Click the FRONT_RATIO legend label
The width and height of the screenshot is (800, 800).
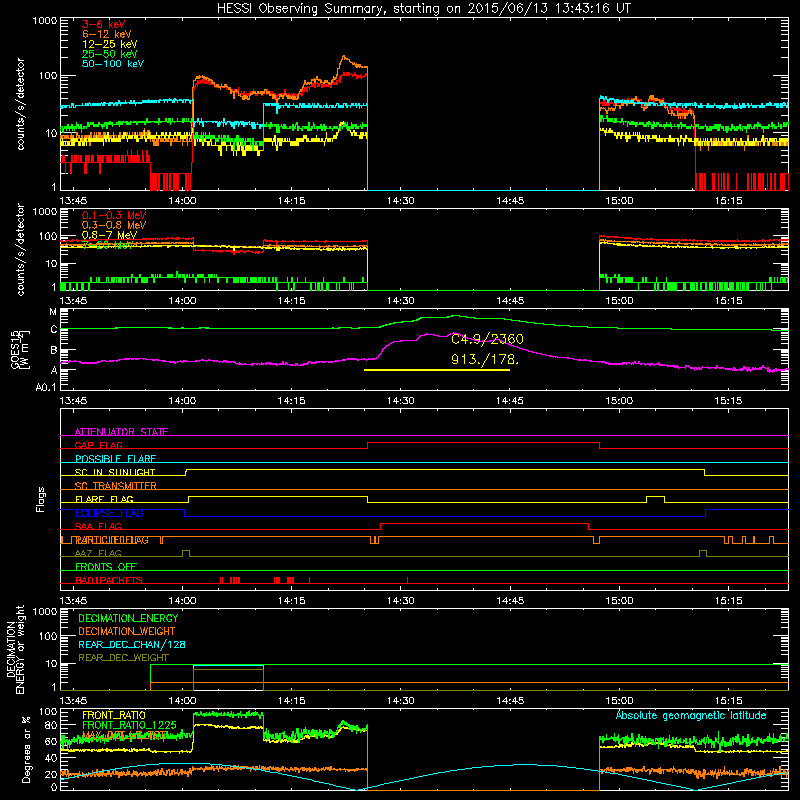tap(114, 715)
